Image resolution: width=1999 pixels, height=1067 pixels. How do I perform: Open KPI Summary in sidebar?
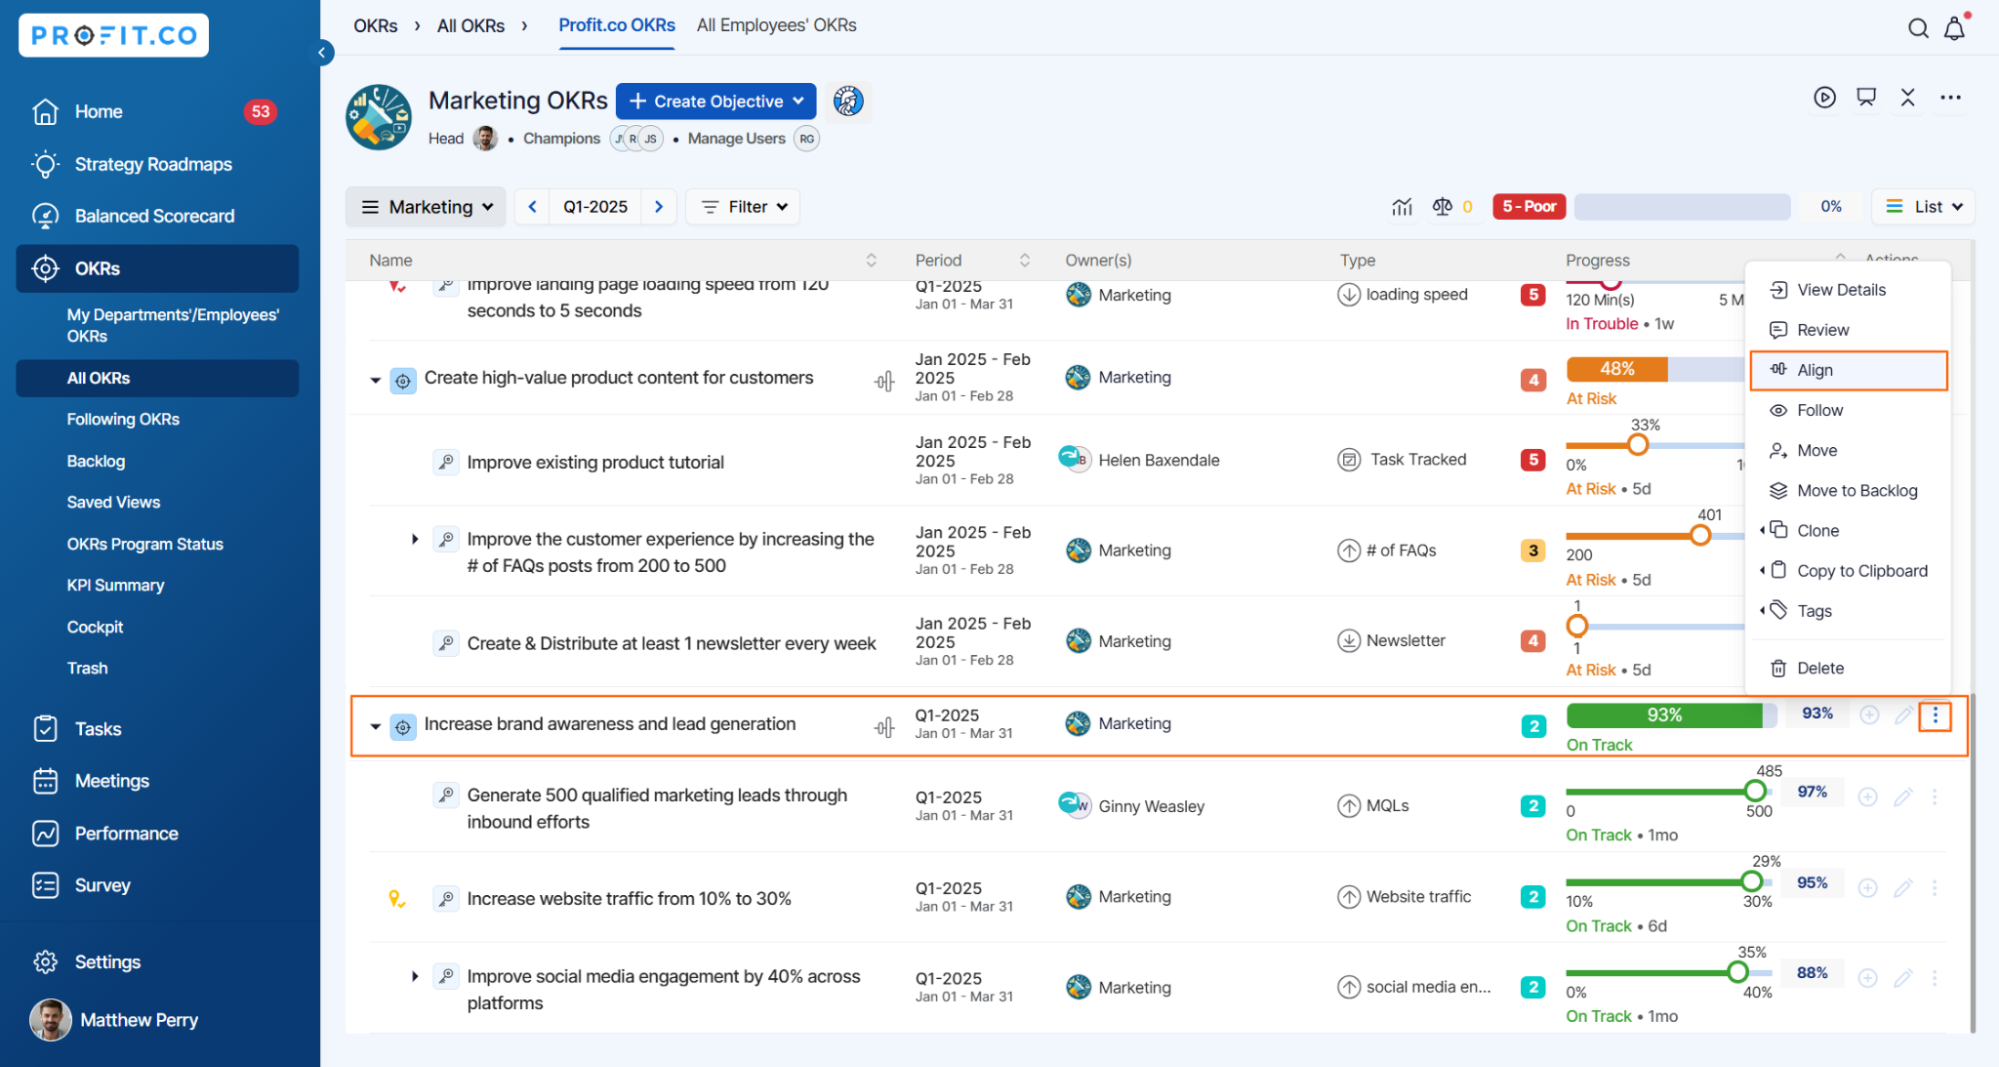[x=115, y=585]
